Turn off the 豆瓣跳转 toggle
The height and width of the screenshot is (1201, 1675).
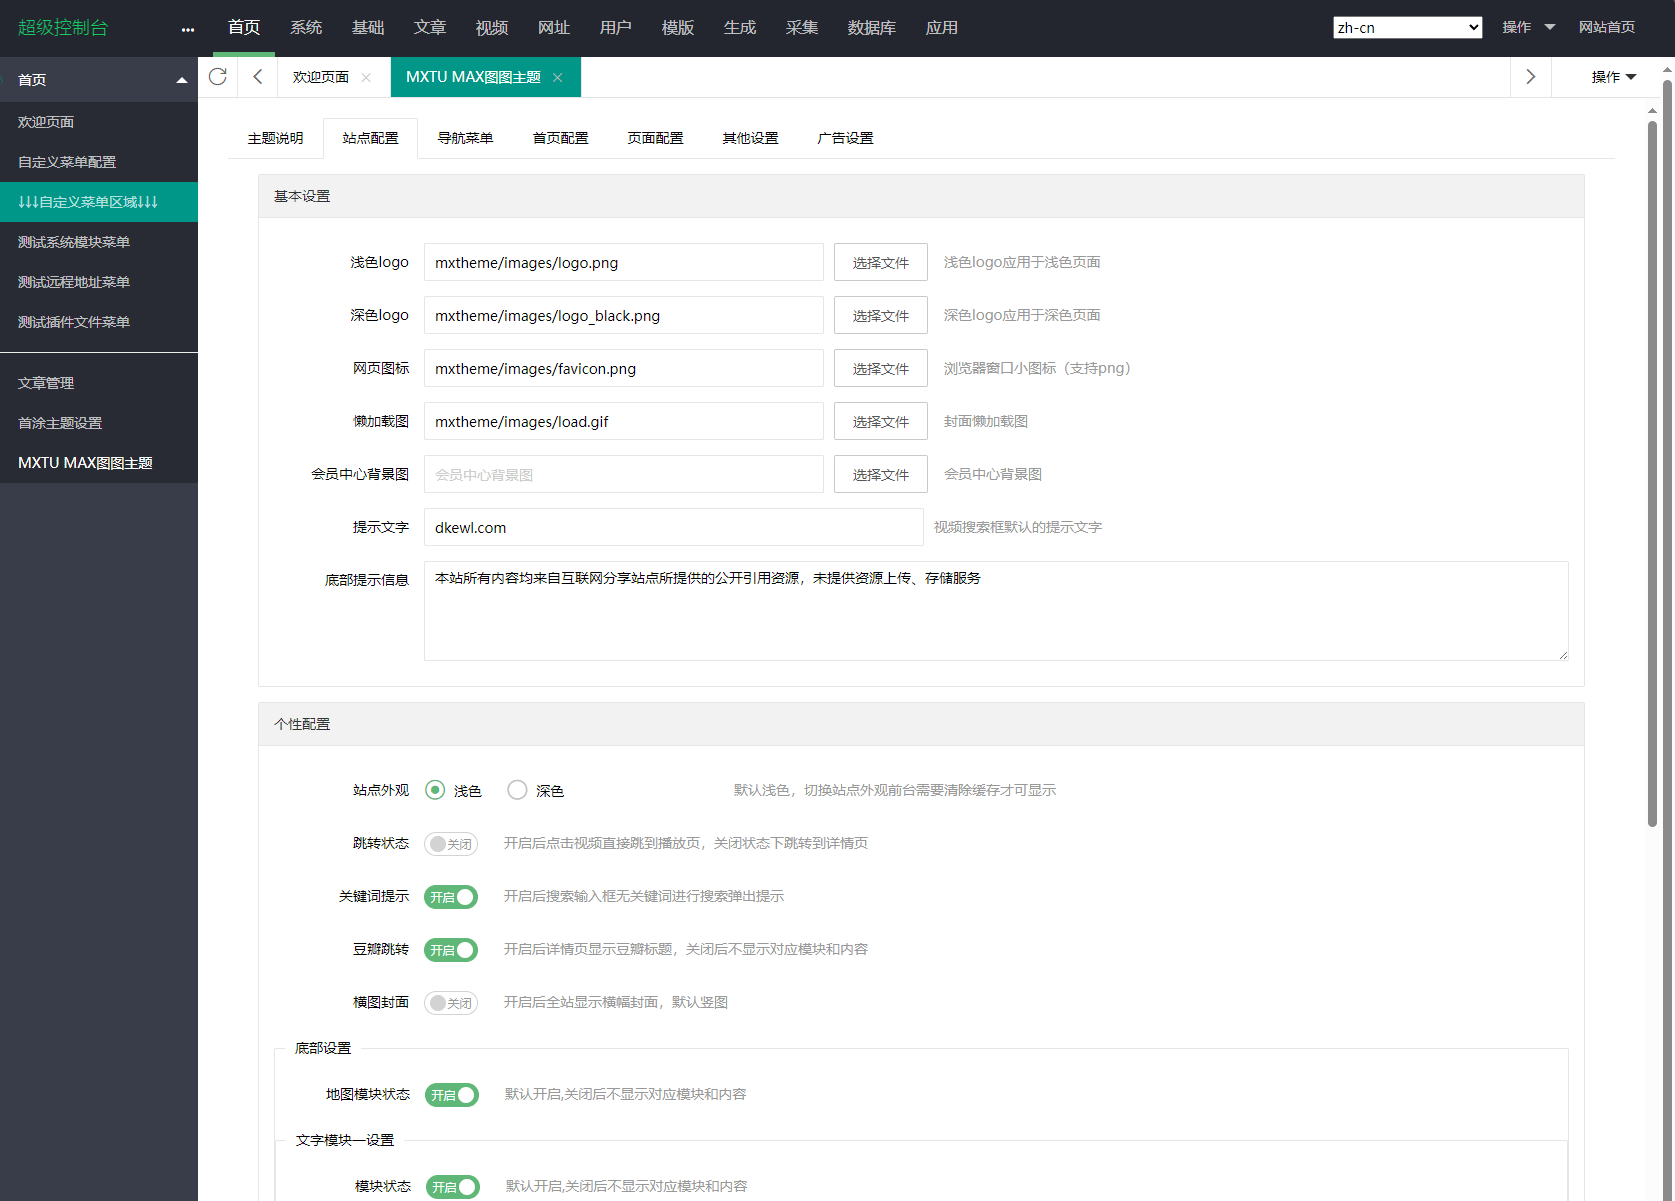[450, 949]
